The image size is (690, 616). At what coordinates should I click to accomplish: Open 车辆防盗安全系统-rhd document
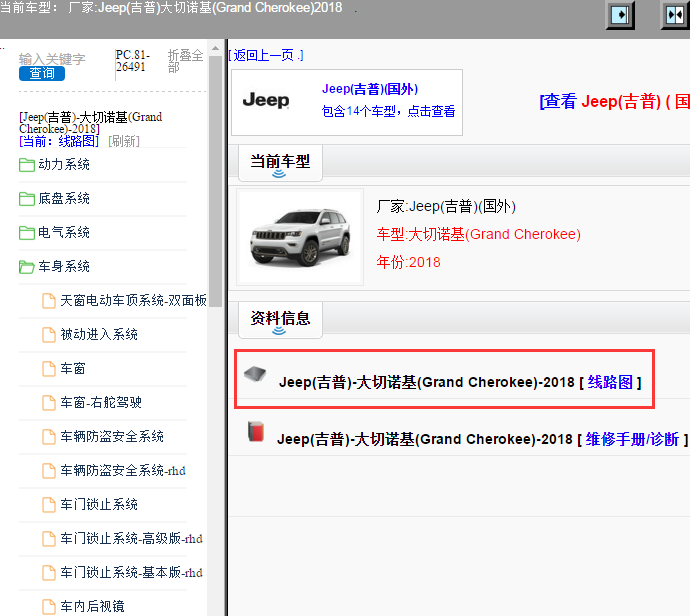pos(123,470)
